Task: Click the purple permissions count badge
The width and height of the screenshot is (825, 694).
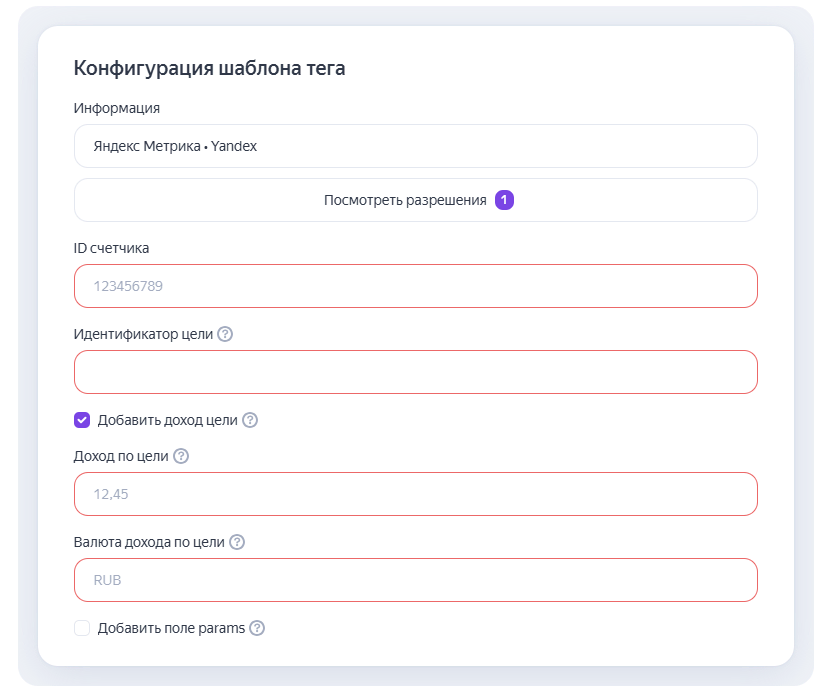Action: click(504, 200)
